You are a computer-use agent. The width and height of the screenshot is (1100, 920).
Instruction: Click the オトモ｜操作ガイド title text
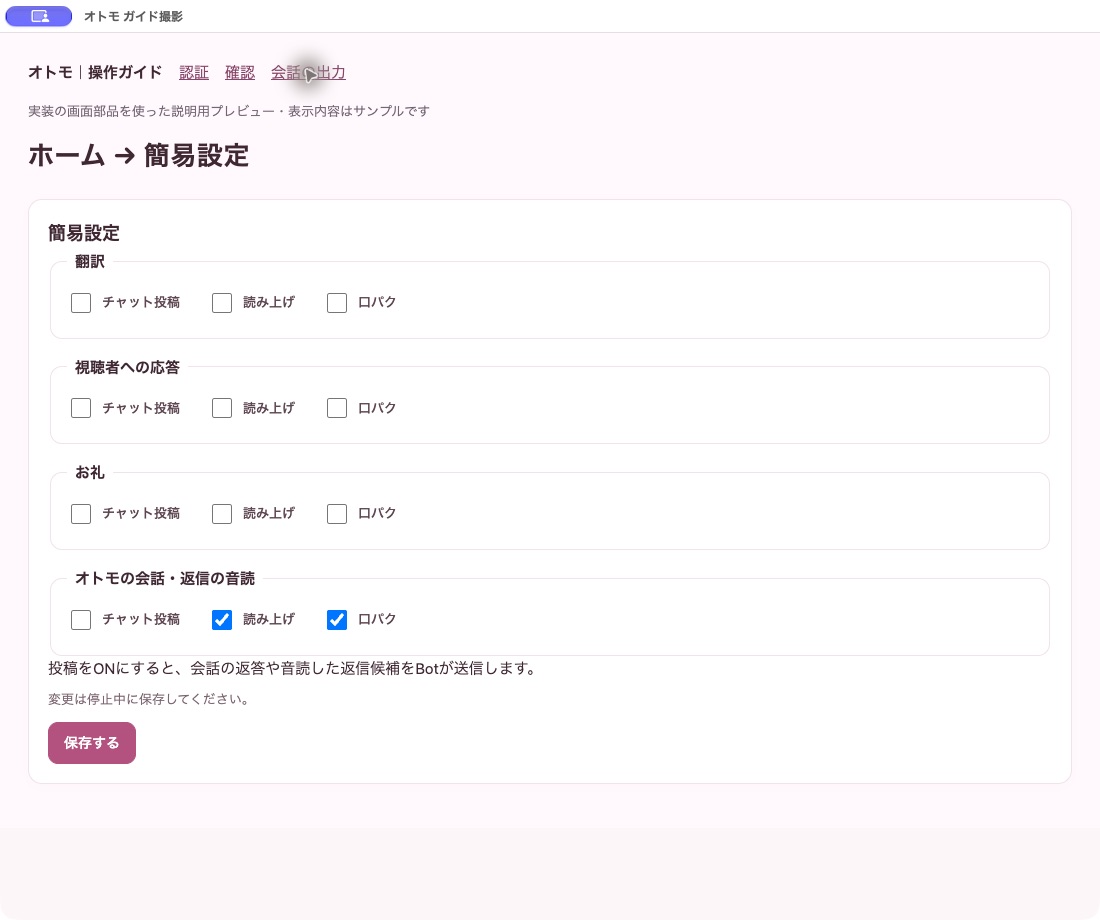(95, 73)
